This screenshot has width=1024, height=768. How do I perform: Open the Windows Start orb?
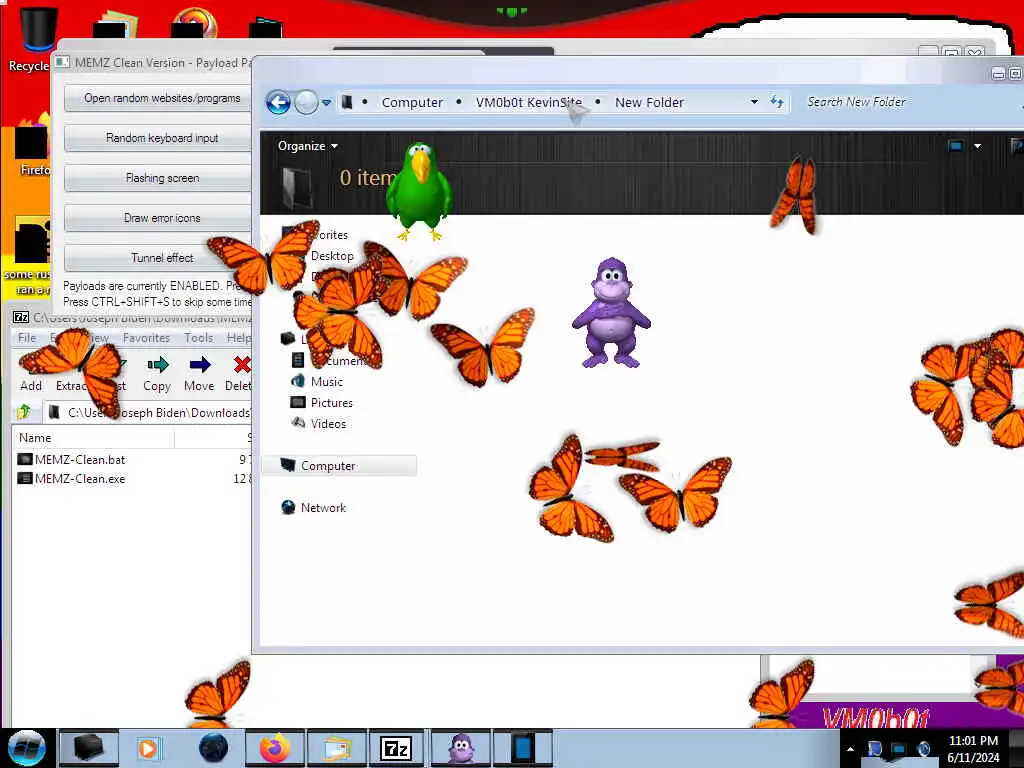click(x=27, y=748)
